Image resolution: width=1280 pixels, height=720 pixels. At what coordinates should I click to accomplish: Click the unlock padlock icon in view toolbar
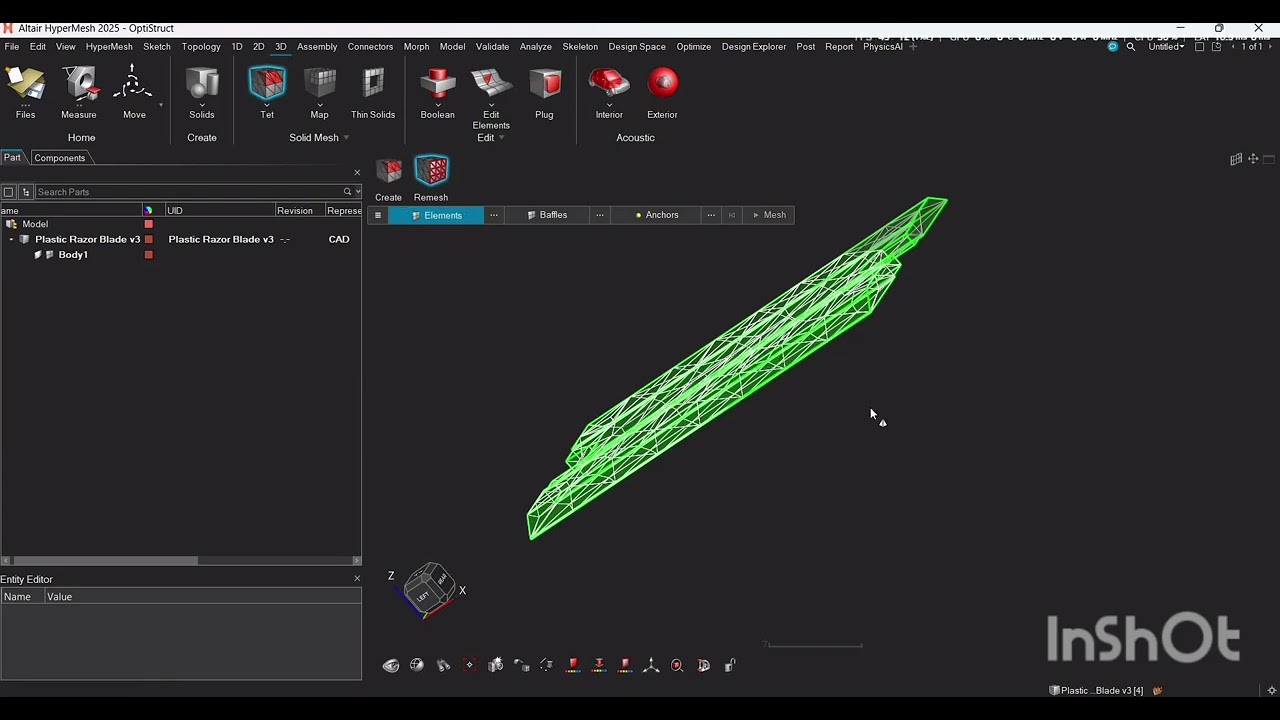[729, 666]
